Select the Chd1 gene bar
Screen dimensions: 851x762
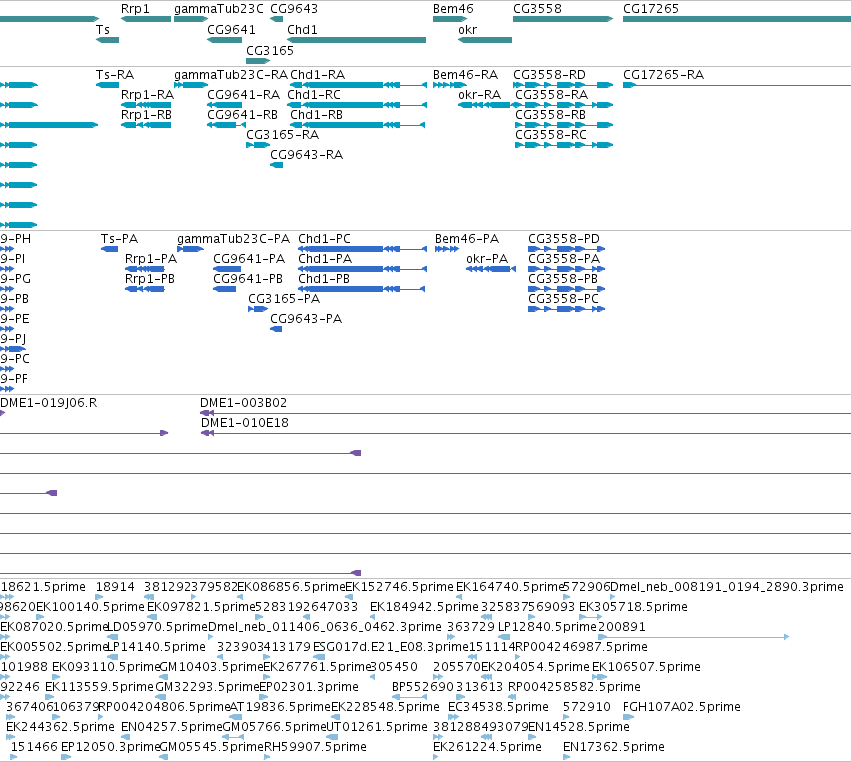357,40
